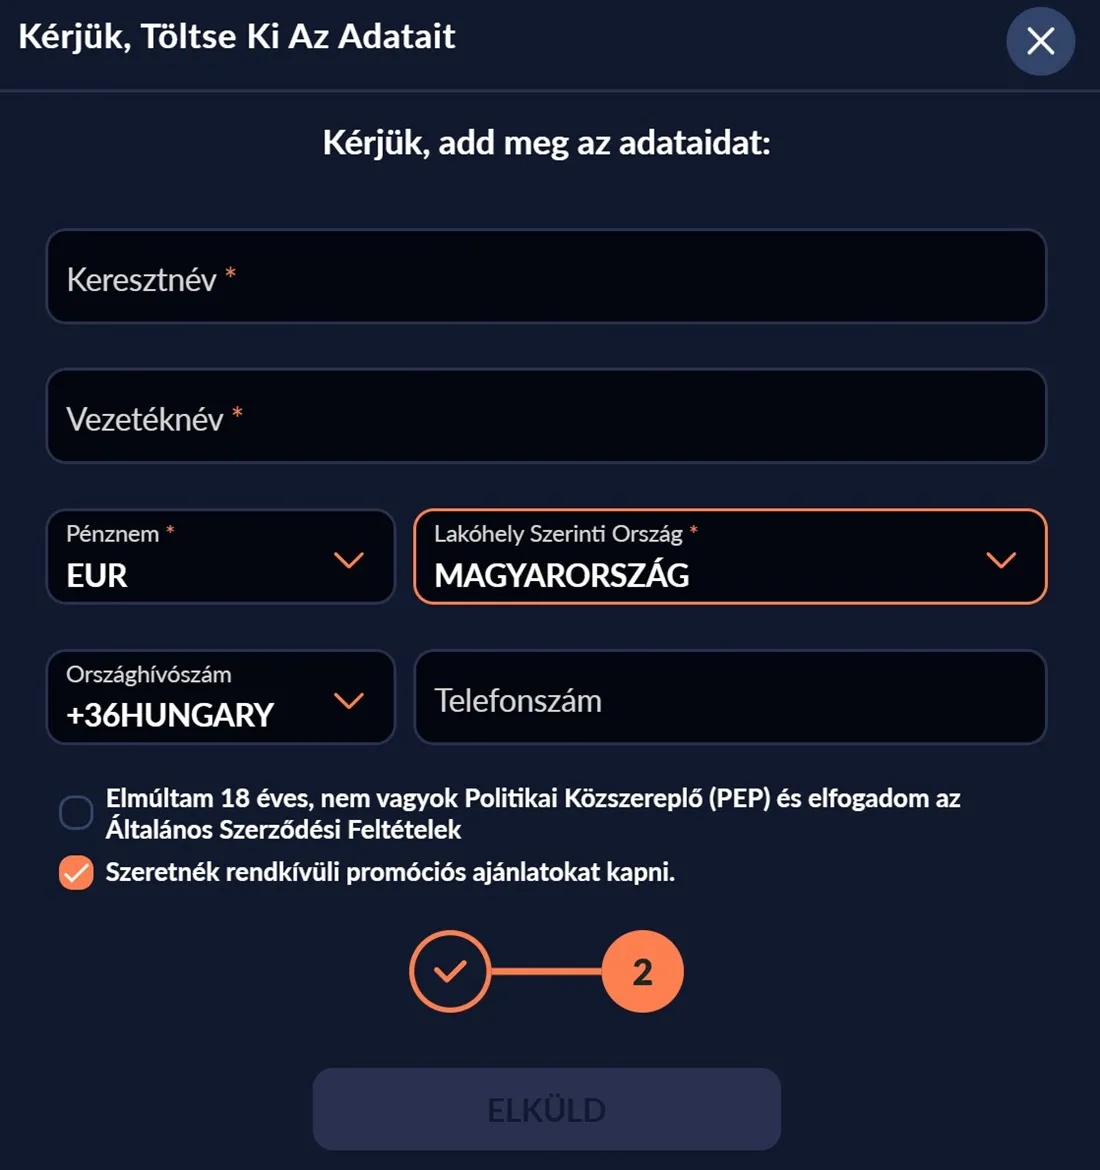Click the EUR currency value
The width and height of the screenshot is (1100, 1170).
pos(97,576)
